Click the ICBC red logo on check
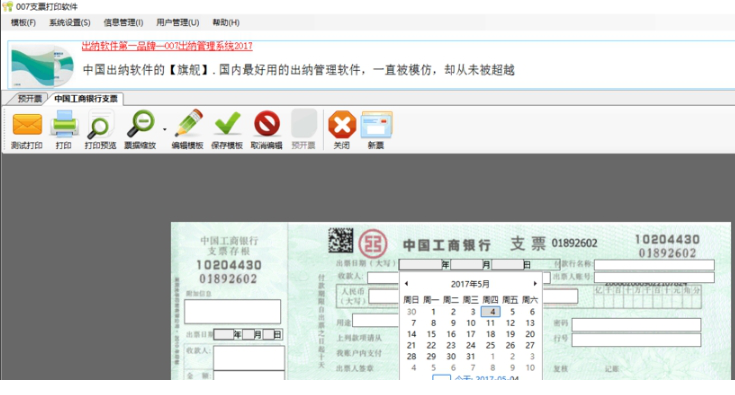 [373, 244]
